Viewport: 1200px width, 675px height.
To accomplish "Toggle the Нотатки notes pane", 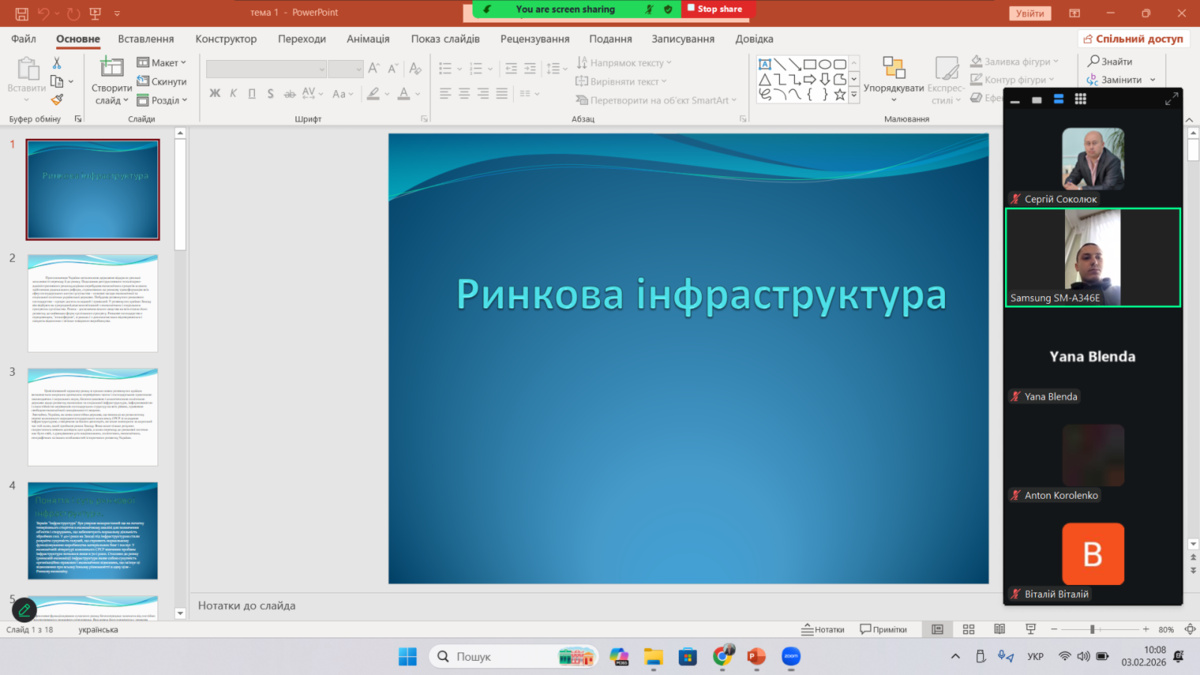I will pos(823,630).
